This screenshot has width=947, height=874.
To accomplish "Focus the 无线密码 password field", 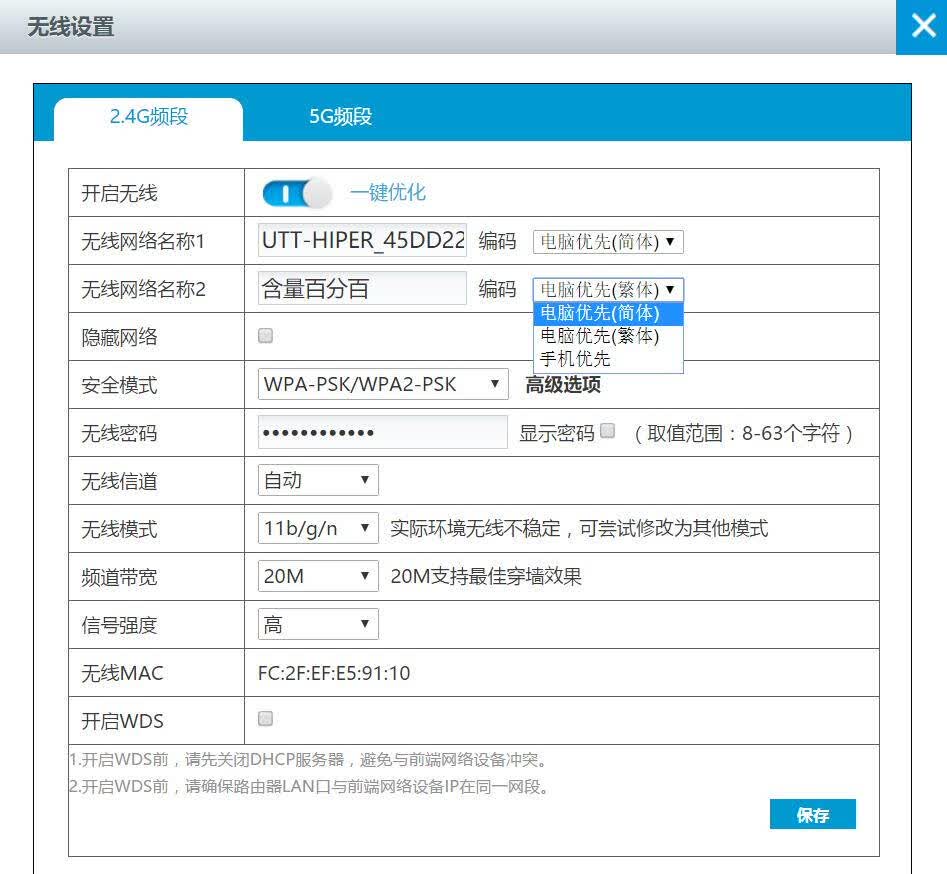I will pos(383,432).
